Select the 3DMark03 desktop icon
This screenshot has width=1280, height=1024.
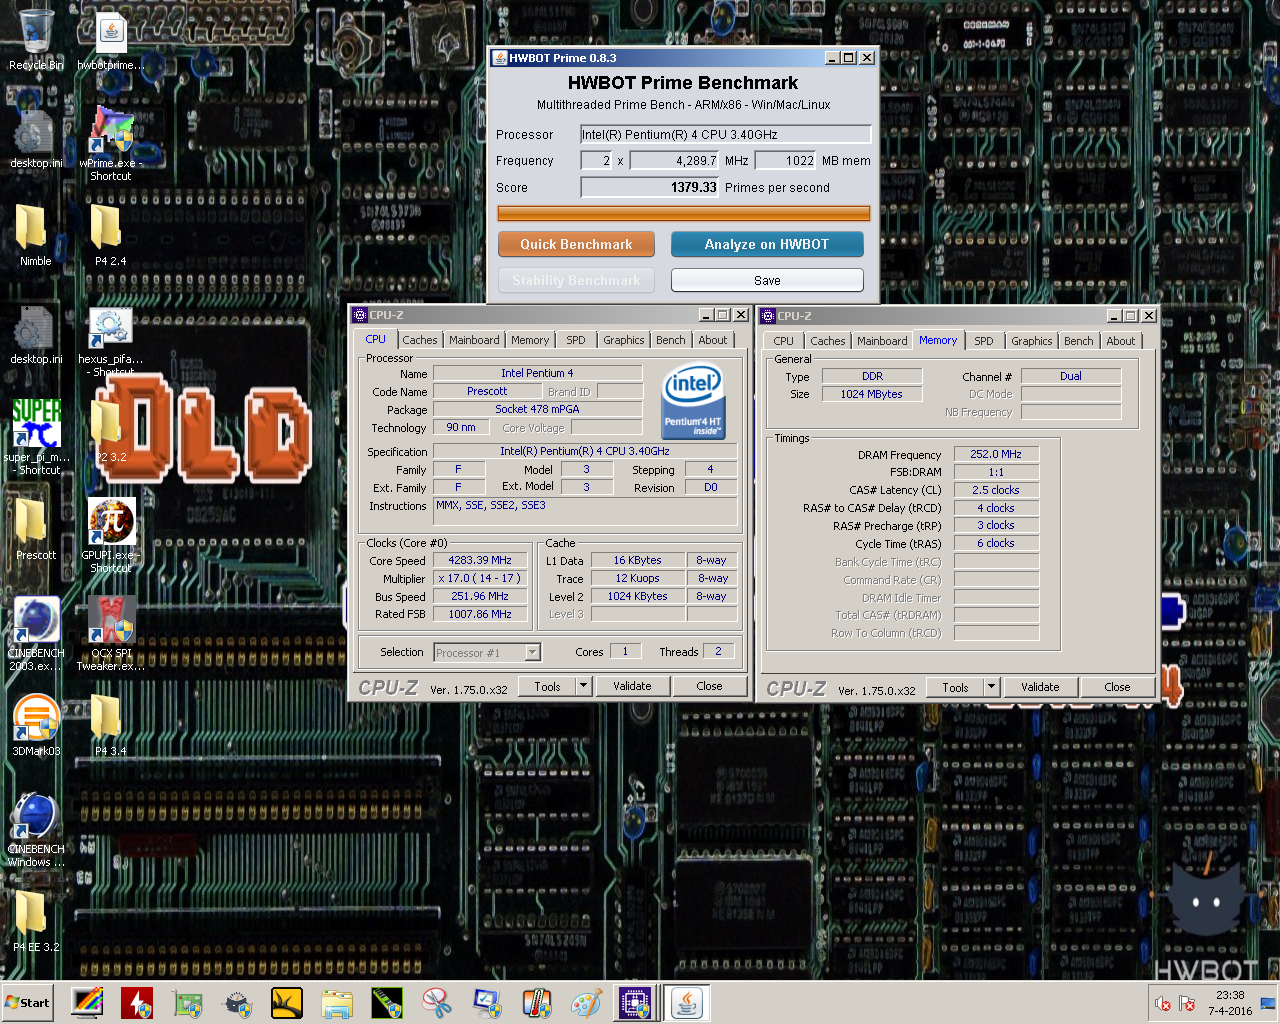click(36, 725)
